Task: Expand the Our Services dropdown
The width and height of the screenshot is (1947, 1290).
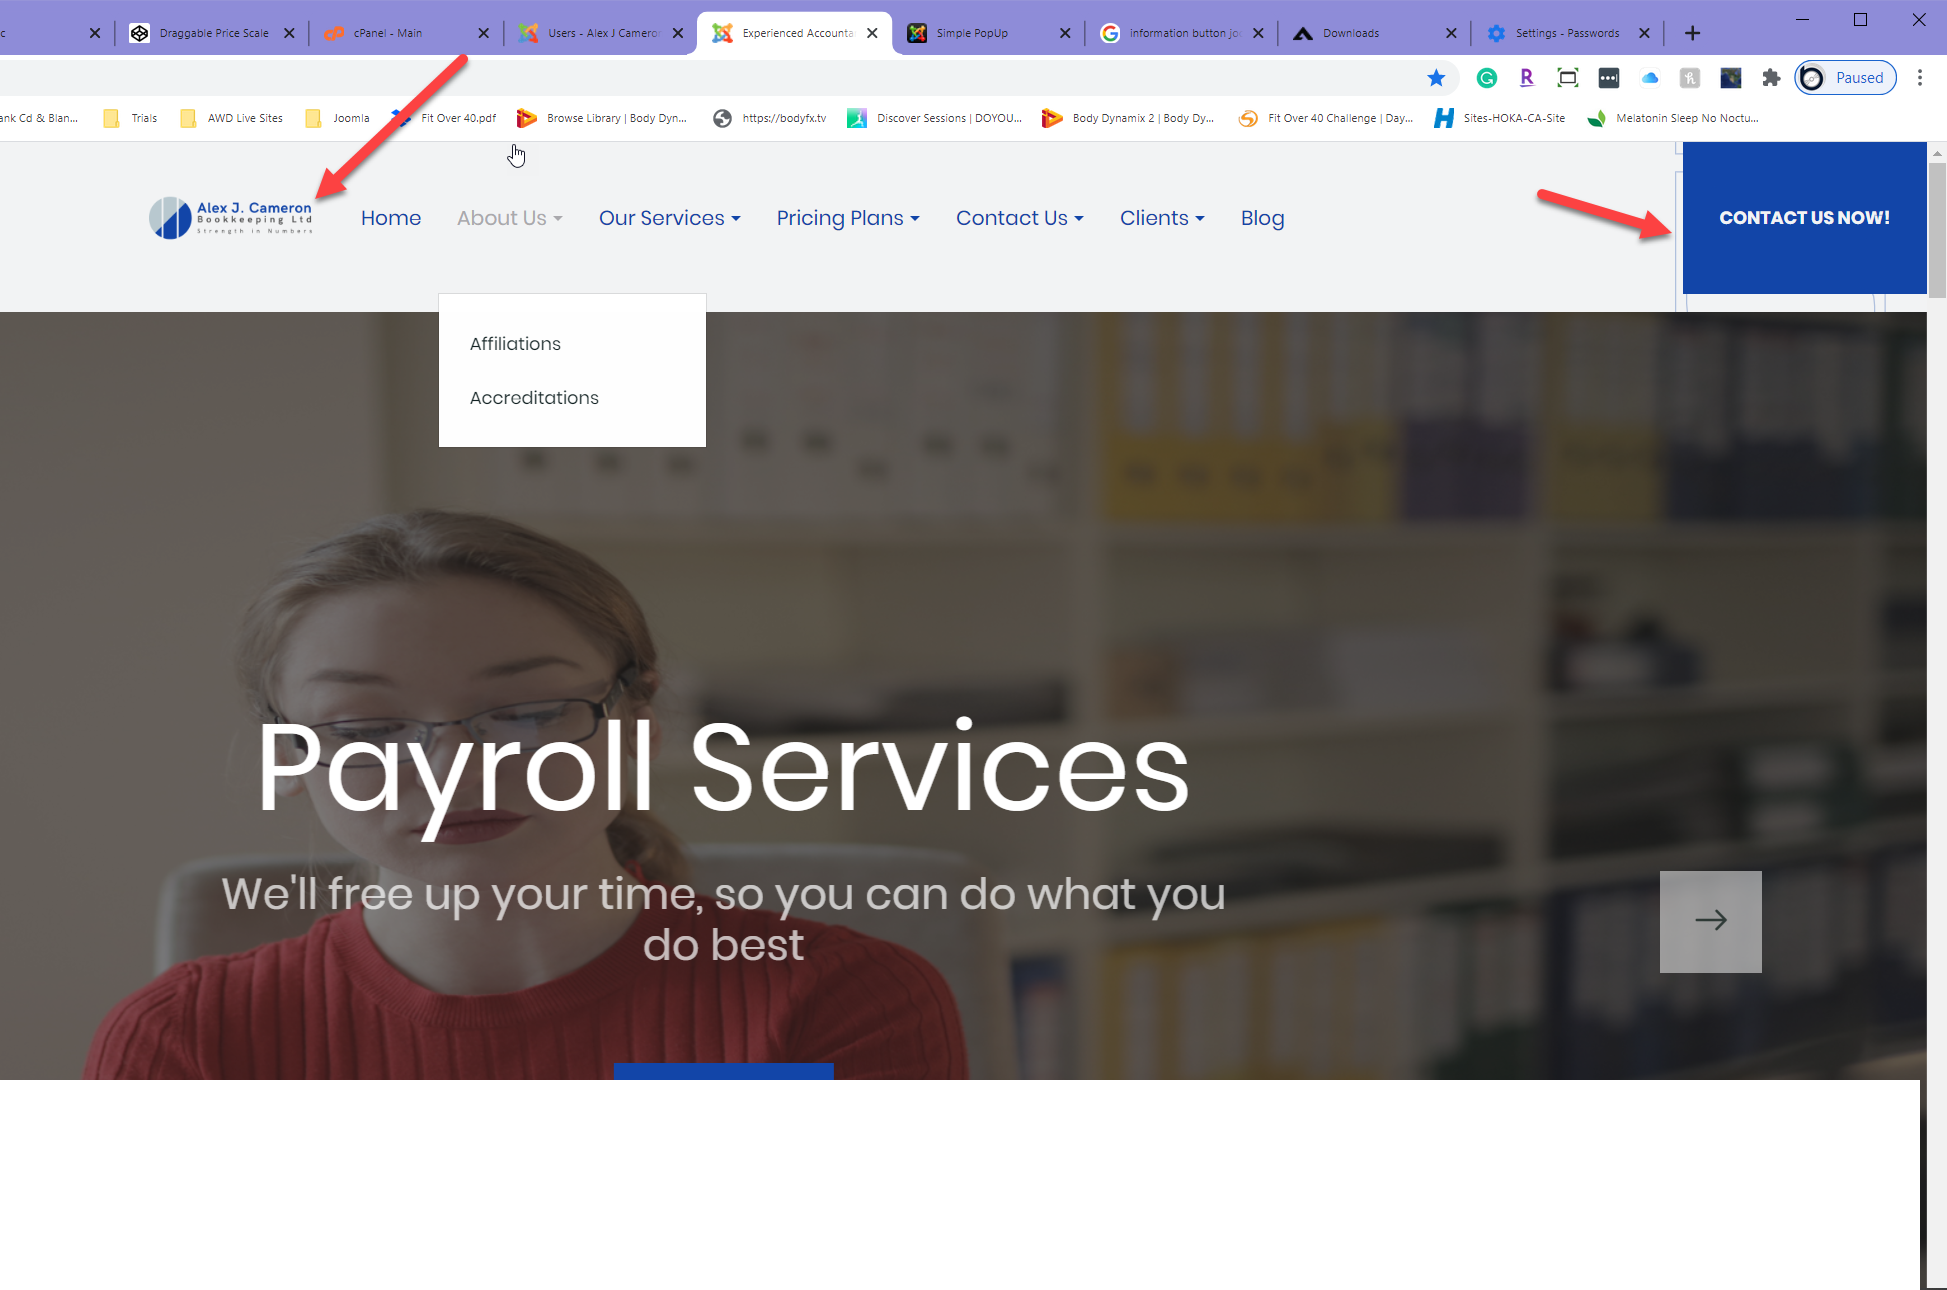Action: tap(669, 218)
